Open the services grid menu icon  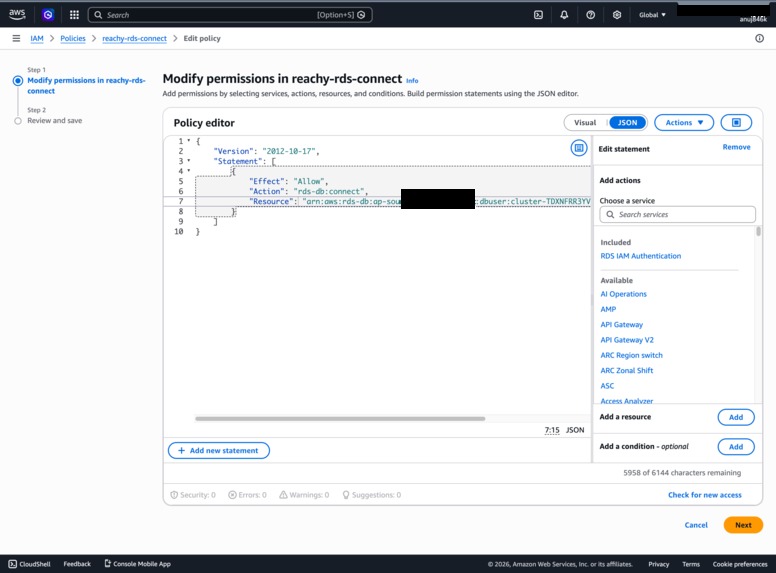[74, 15]
